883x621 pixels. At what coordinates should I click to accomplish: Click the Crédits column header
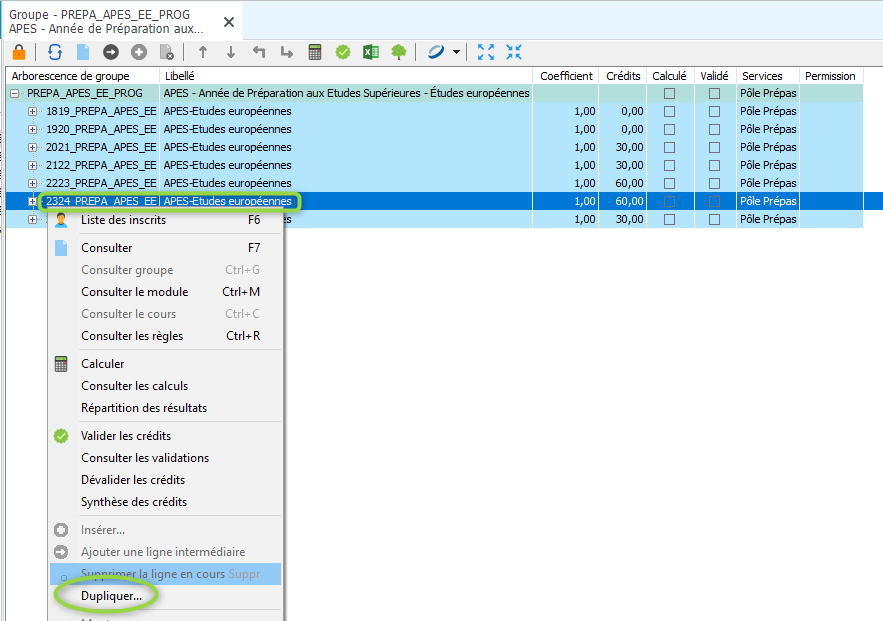[623, 76]
